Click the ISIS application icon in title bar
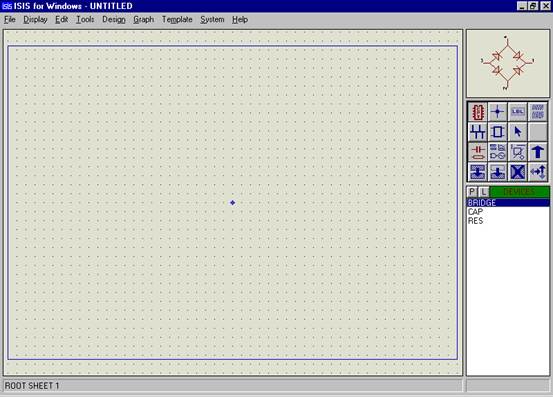This screenshot has width=553, height=397. (7, 6)
